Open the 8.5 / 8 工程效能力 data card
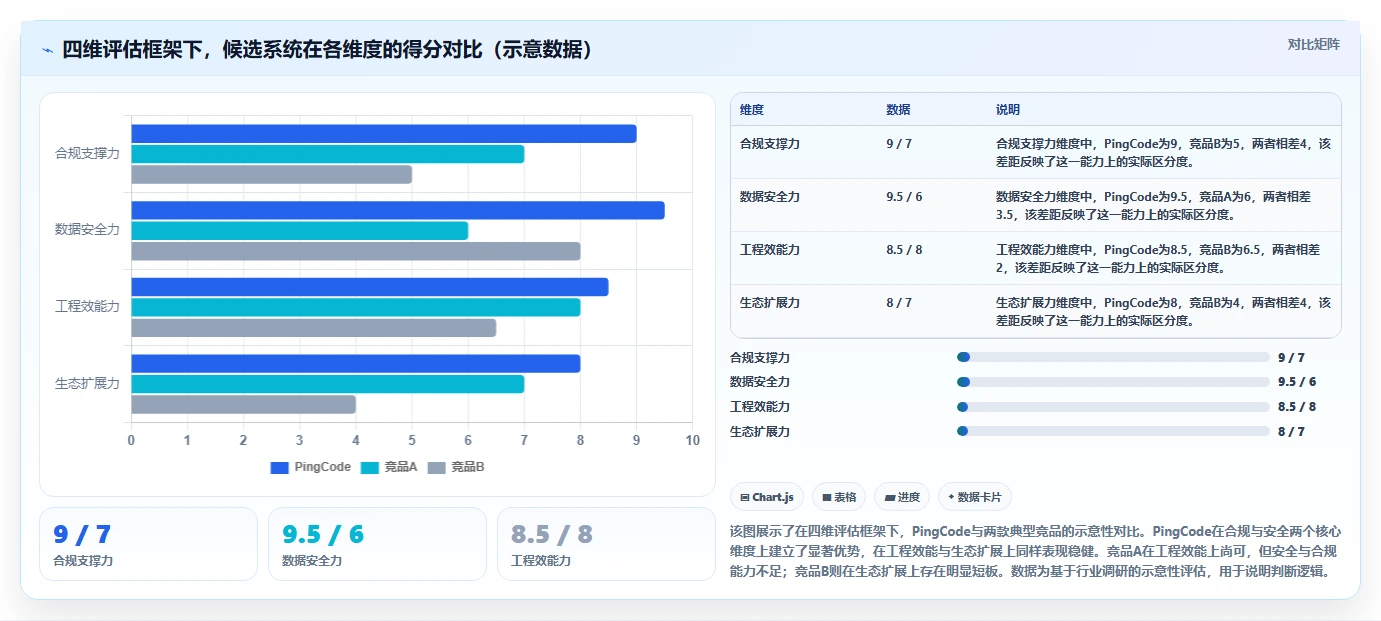Image resolution: width=1381 pixels, height=621 pixels. [x=606, y=544]
